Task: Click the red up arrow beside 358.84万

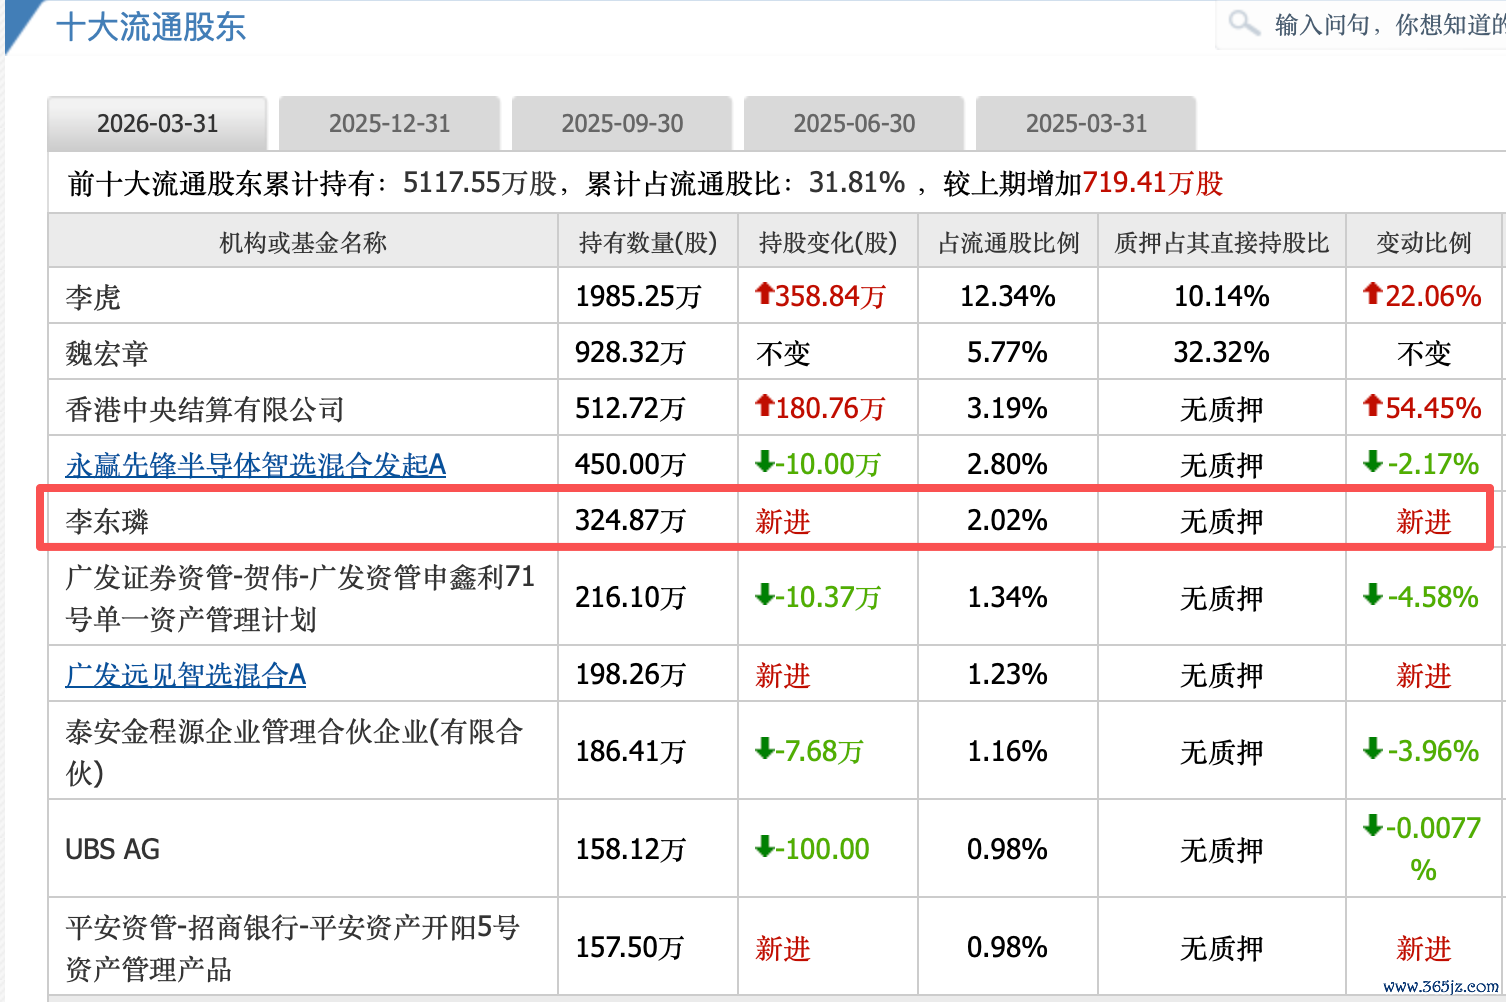Action: (x=764, y=293)
